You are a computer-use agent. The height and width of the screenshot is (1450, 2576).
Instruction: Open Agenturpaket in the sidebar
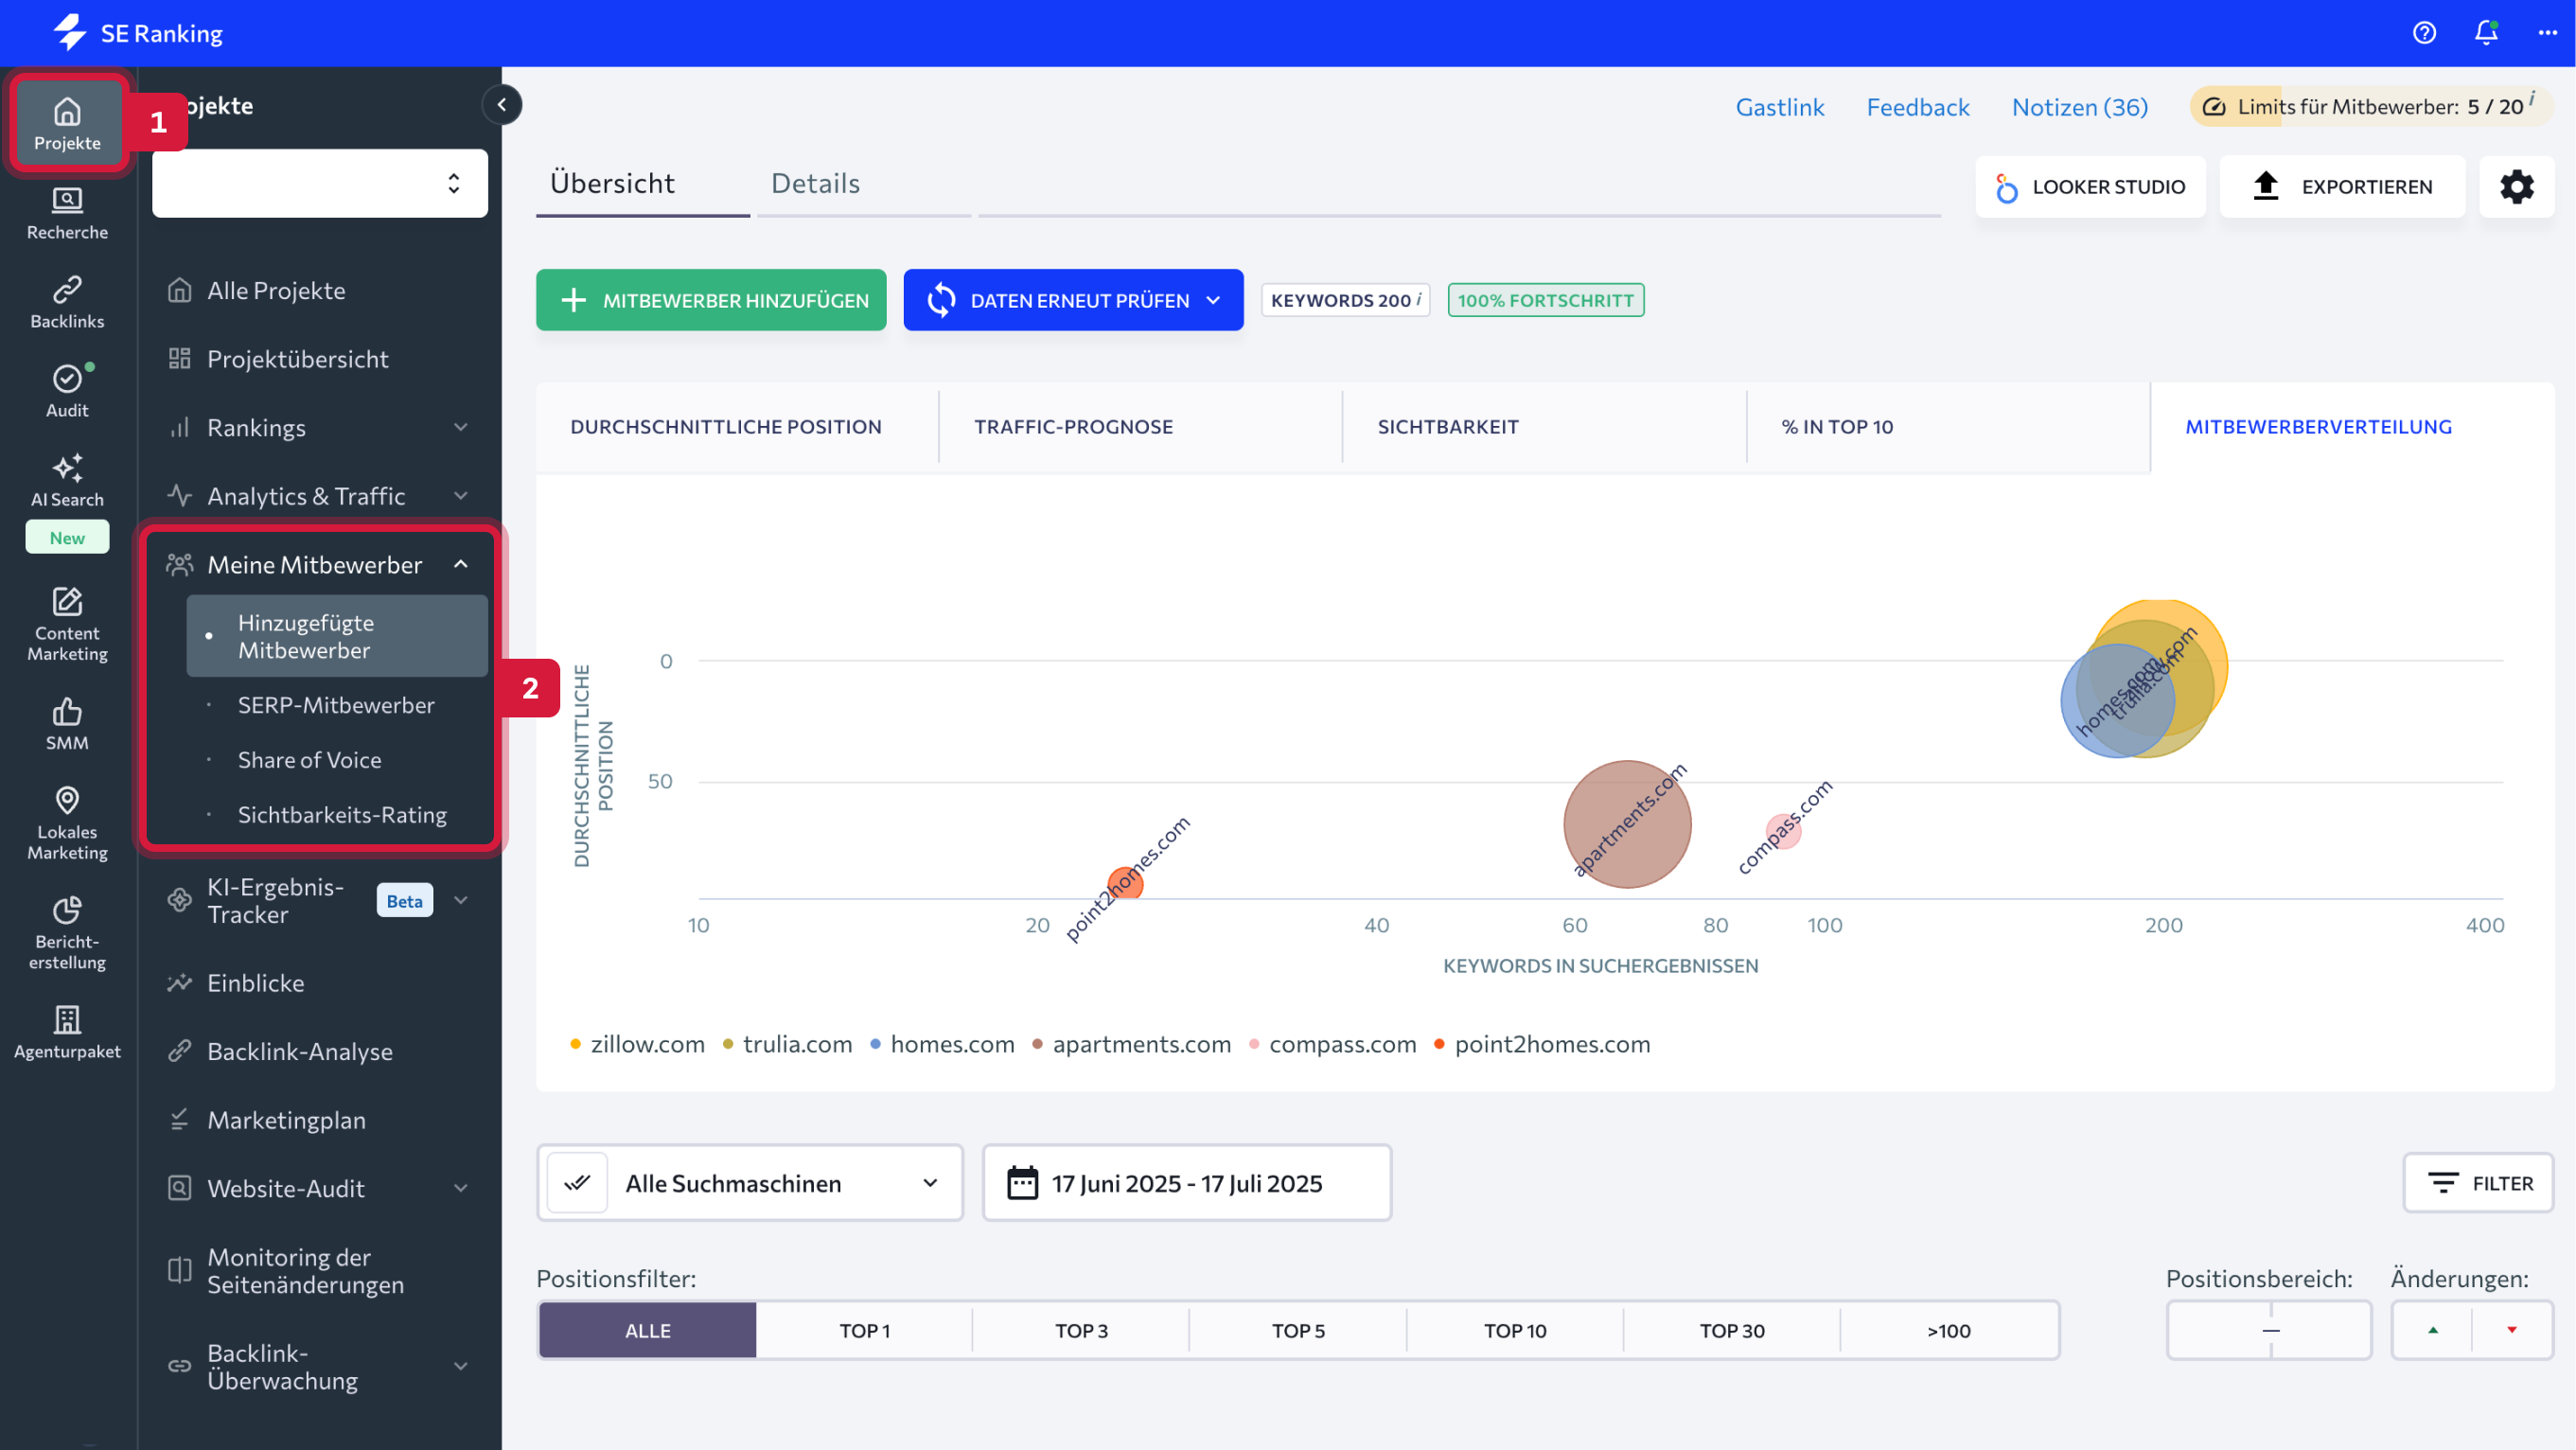coord(67,1033)
